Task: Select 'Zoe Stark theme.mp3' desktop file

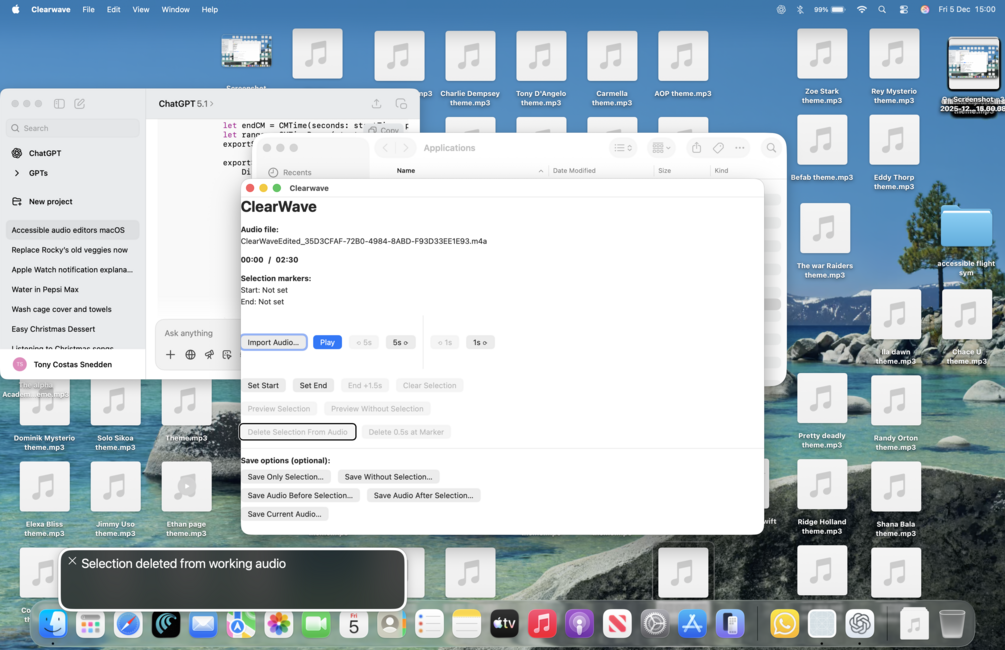Action: (822, 66)
